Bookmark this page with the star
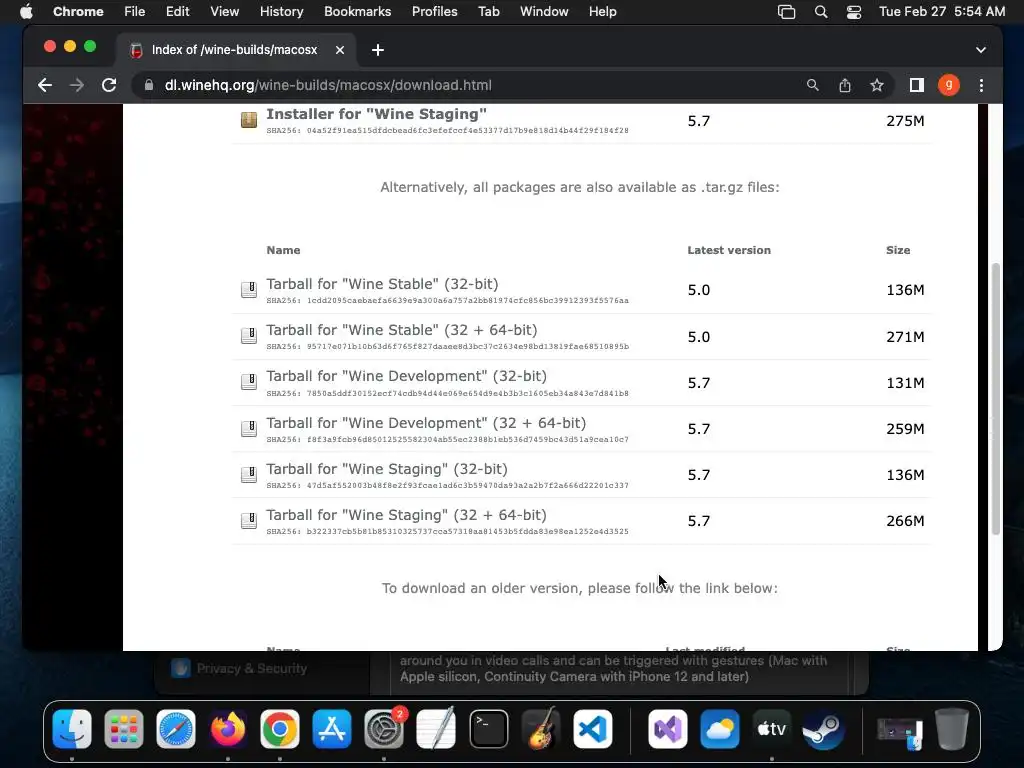Viewport: 1024px width, 768px height. point(876,85)
